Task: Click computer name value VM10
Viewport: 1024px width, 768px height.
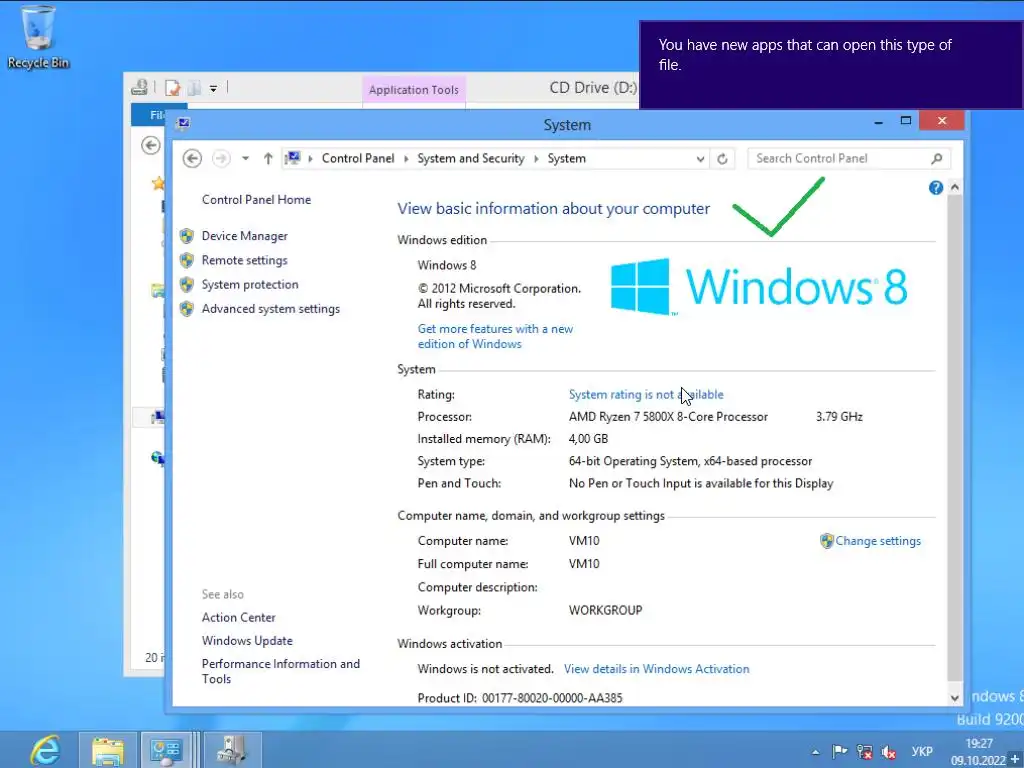Action: pyautogui.click(x=584, y=541)
